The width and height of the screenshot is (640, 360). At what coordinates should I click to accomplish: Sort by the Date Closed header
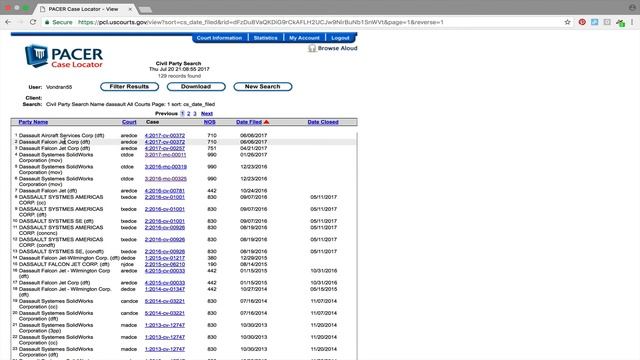click(x=323, y=122)
